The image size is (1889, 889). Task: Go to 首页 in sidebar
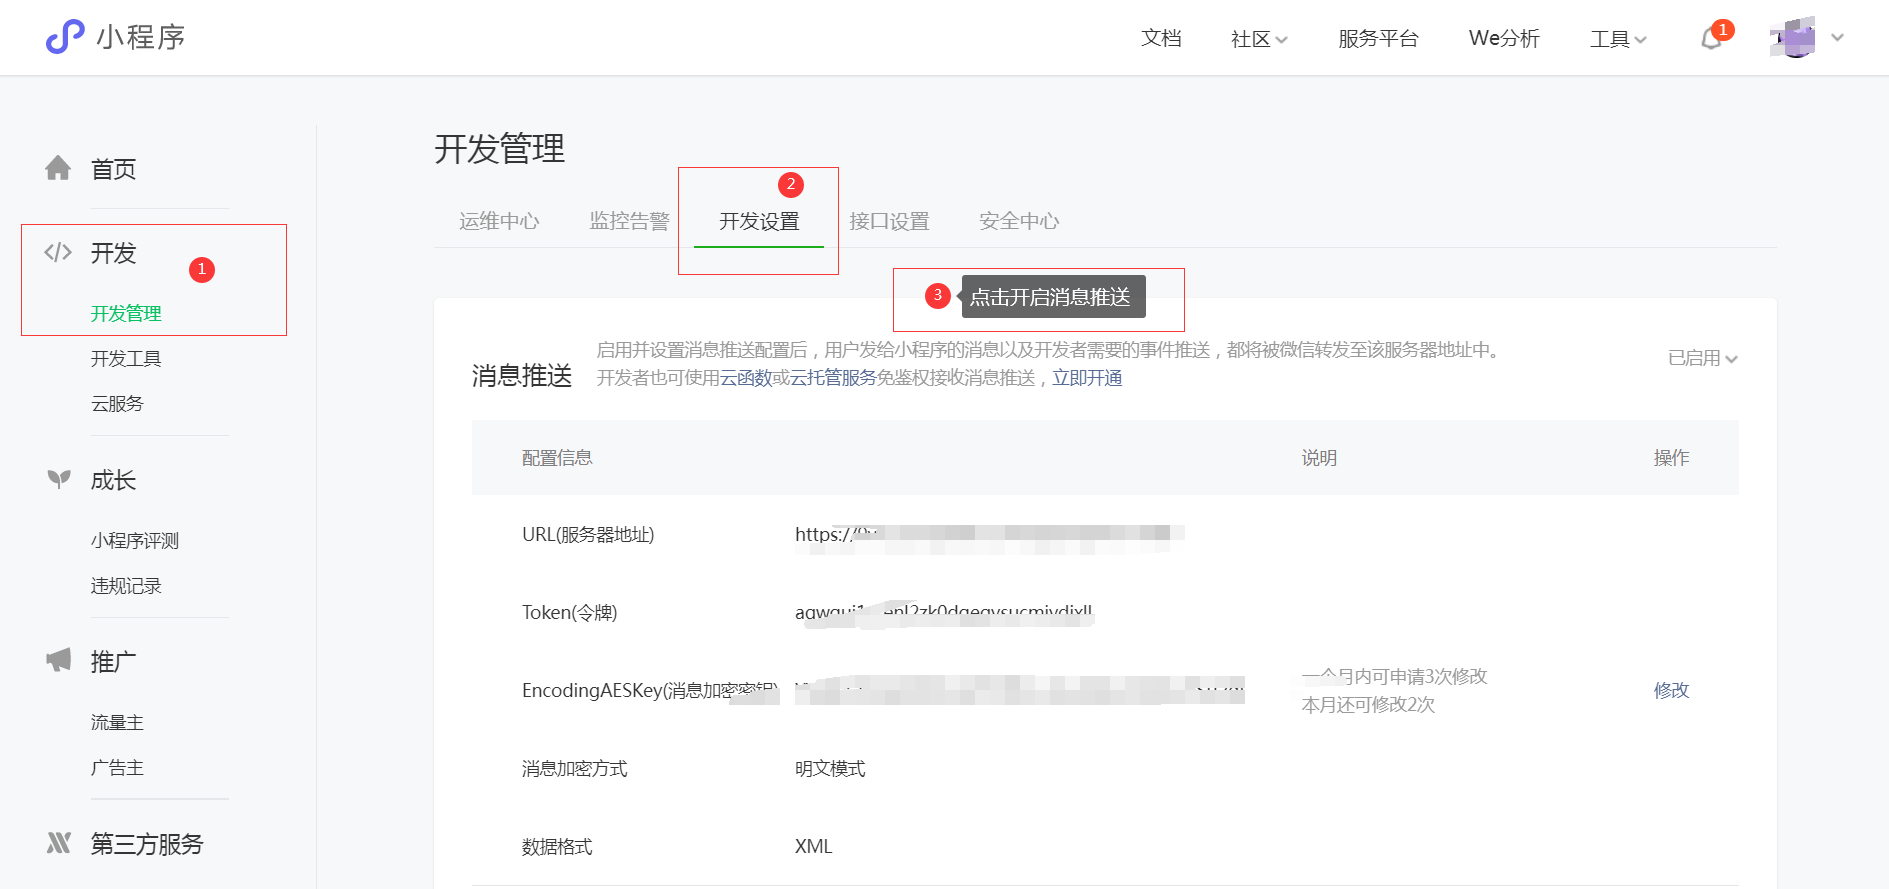(x=114, y=169)
